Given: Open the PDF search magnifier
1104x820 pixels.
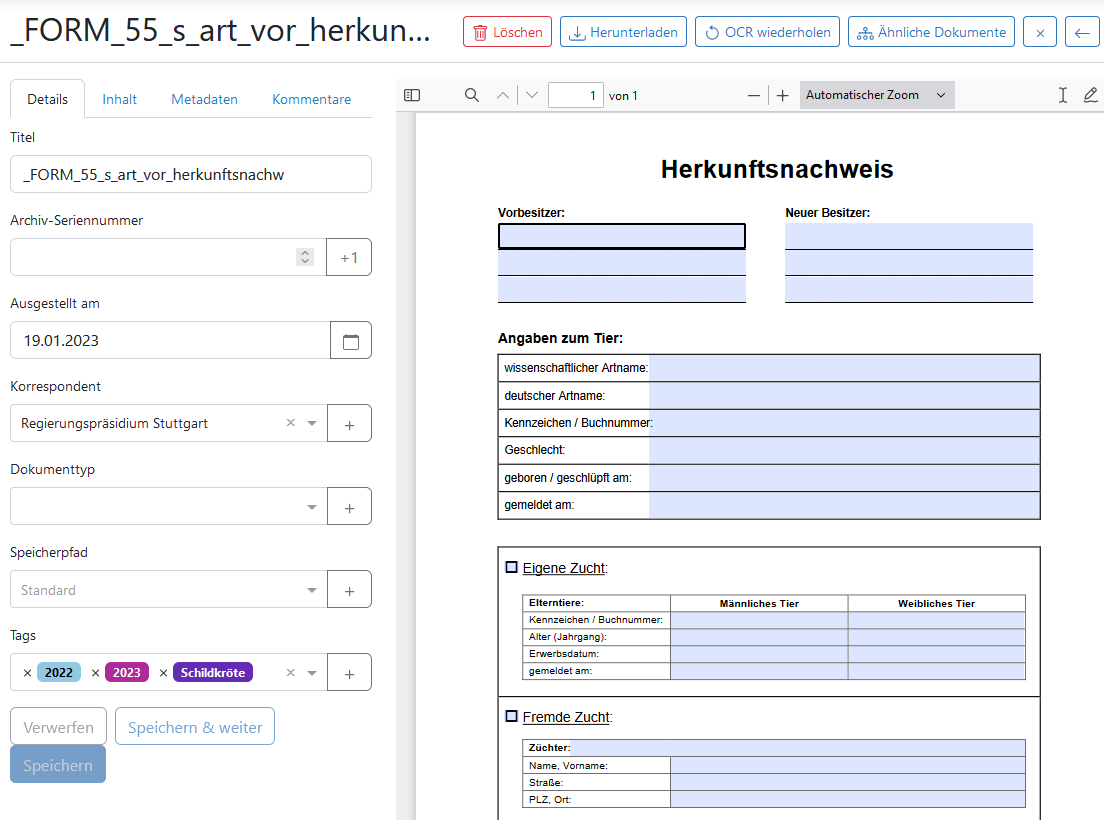Looking at the screenshot, I should tap(471, 95).
